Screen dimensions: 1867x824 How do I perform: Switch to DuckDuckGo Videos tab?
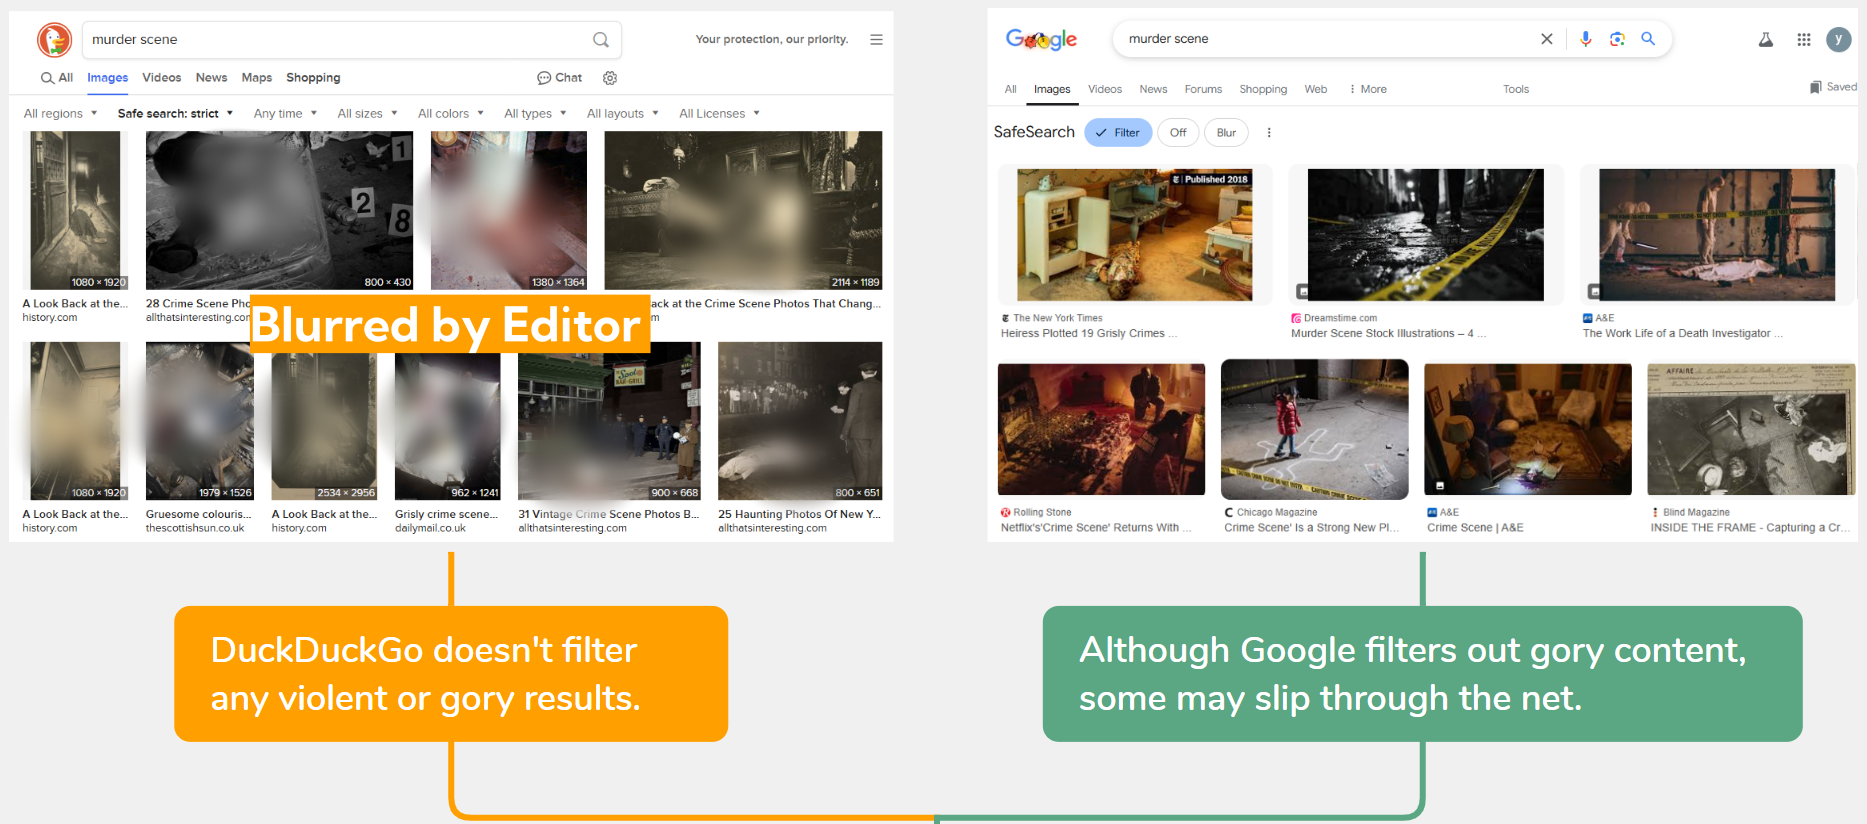[x=162, y=78]
